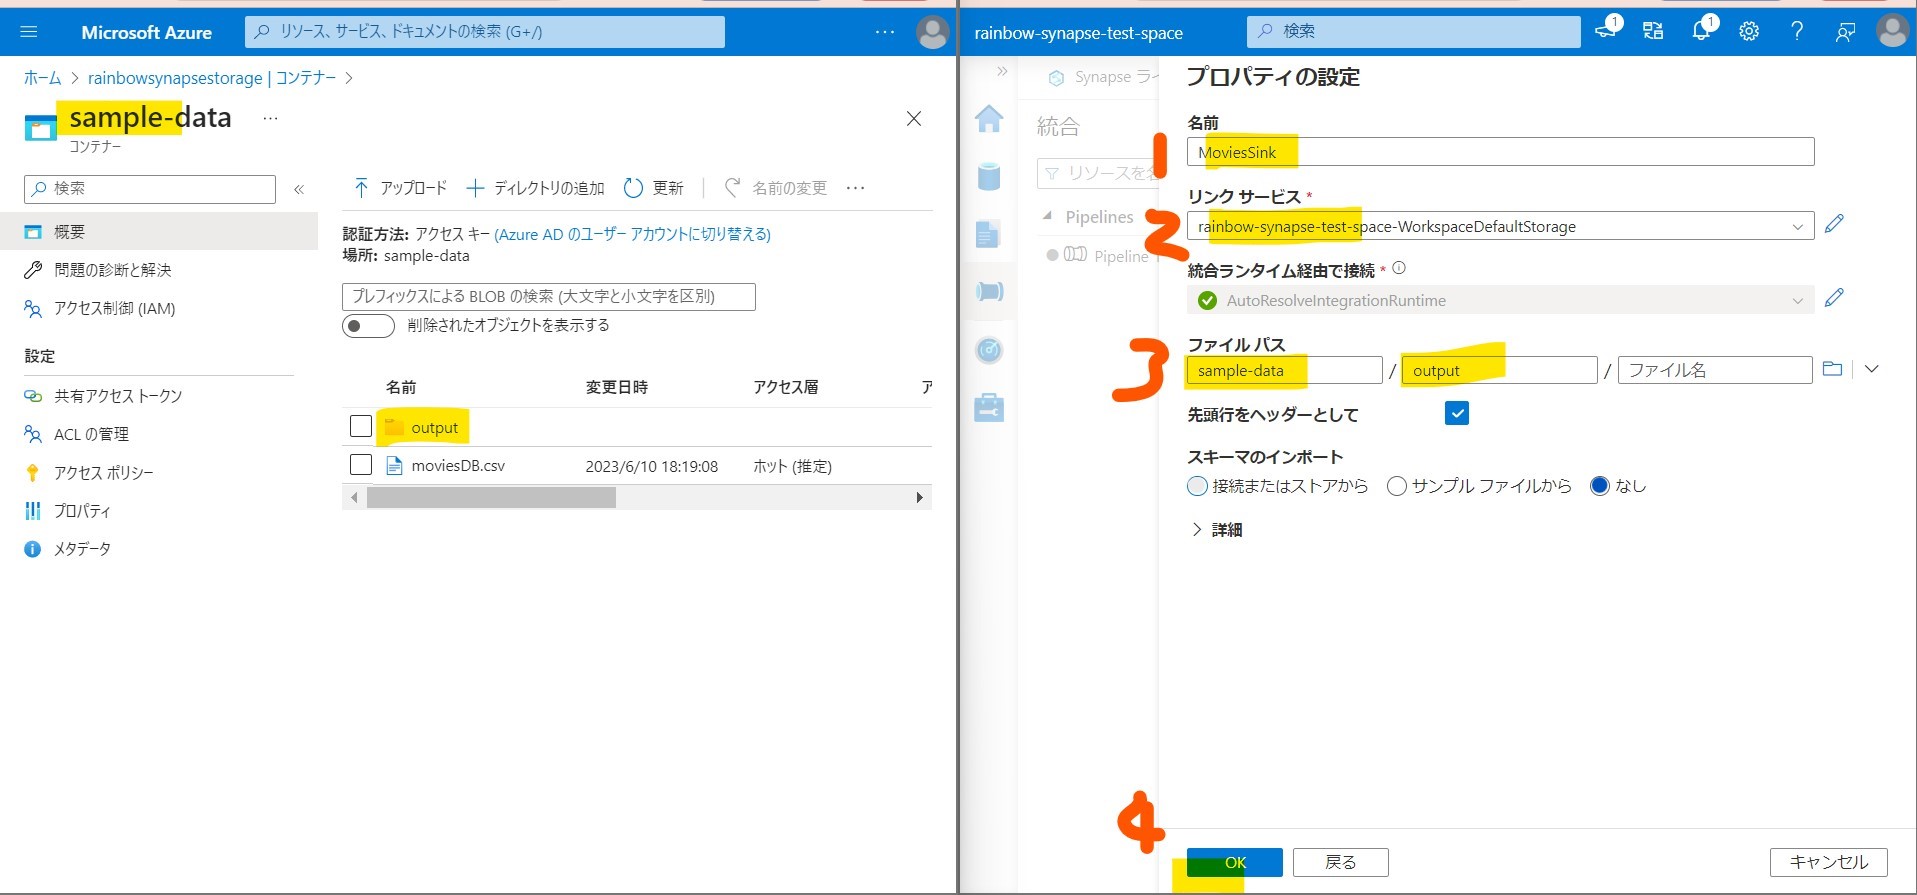Click ディレクトリの追加 to add a directory

[x=535, y=188]
